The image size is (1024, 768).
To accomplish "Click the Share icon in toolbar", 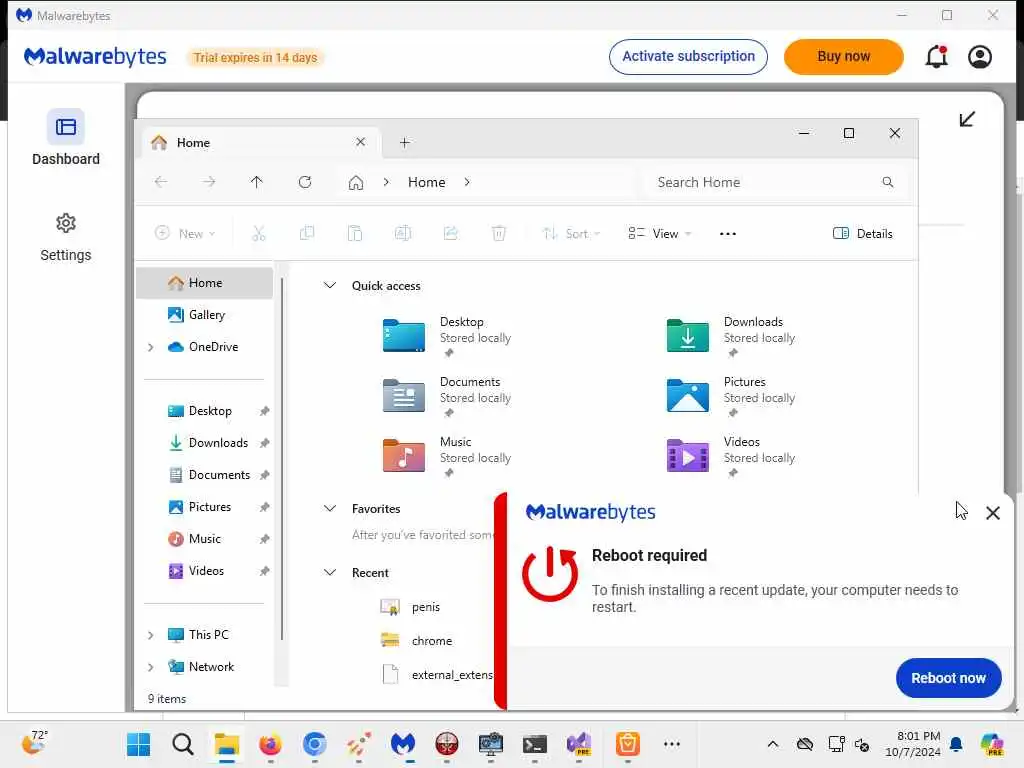I will pos(451,233).
